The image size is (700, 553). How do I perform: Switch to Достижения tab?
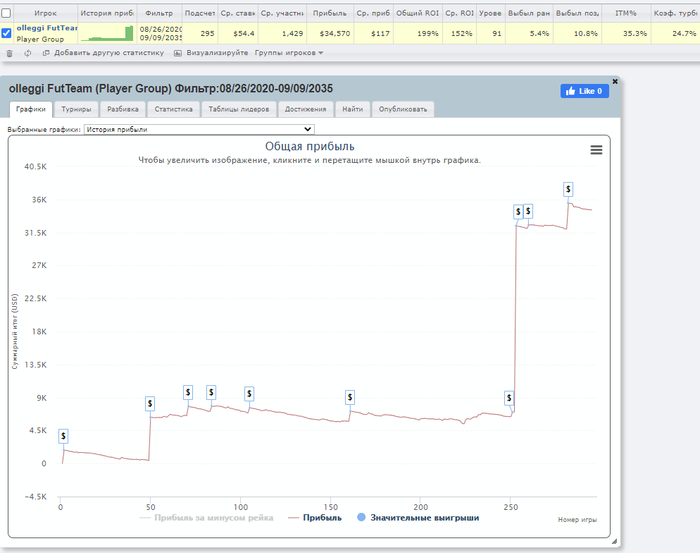coord(305,109)
